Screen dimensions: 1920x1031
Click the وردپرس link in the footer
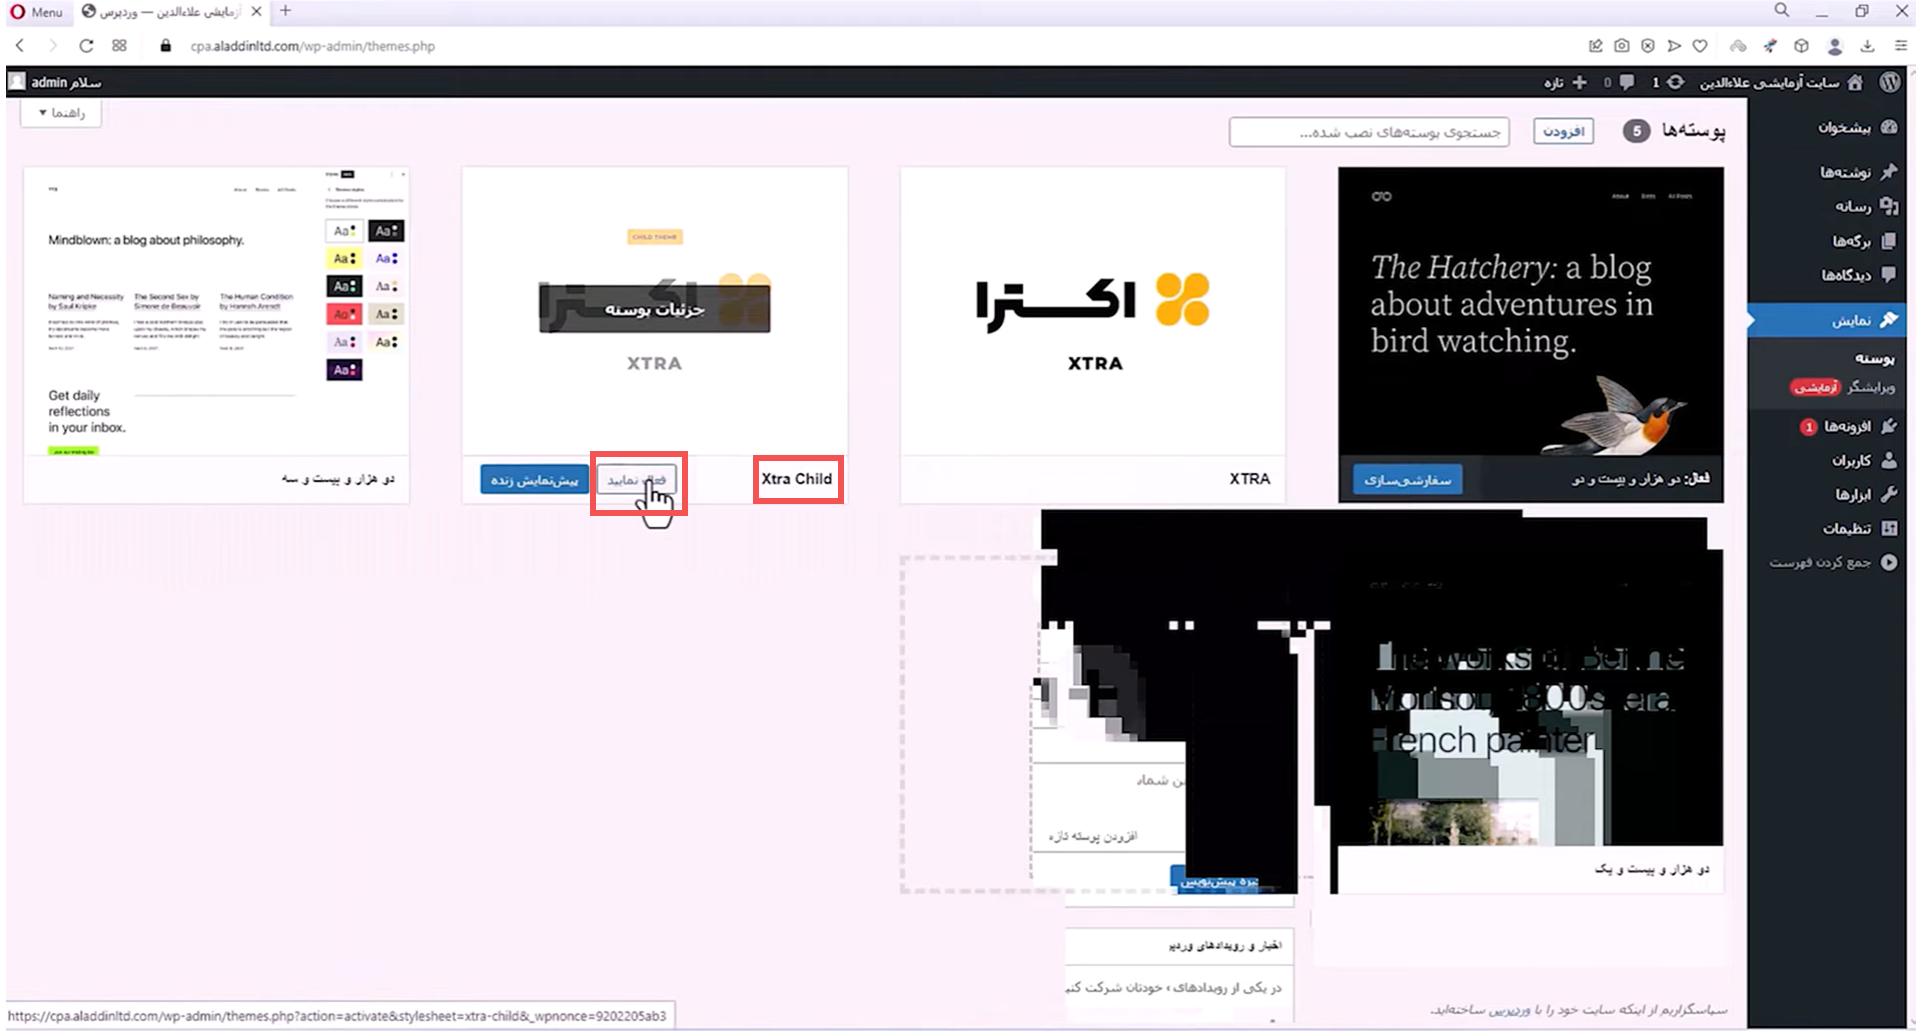[x=1508, y=1010]
